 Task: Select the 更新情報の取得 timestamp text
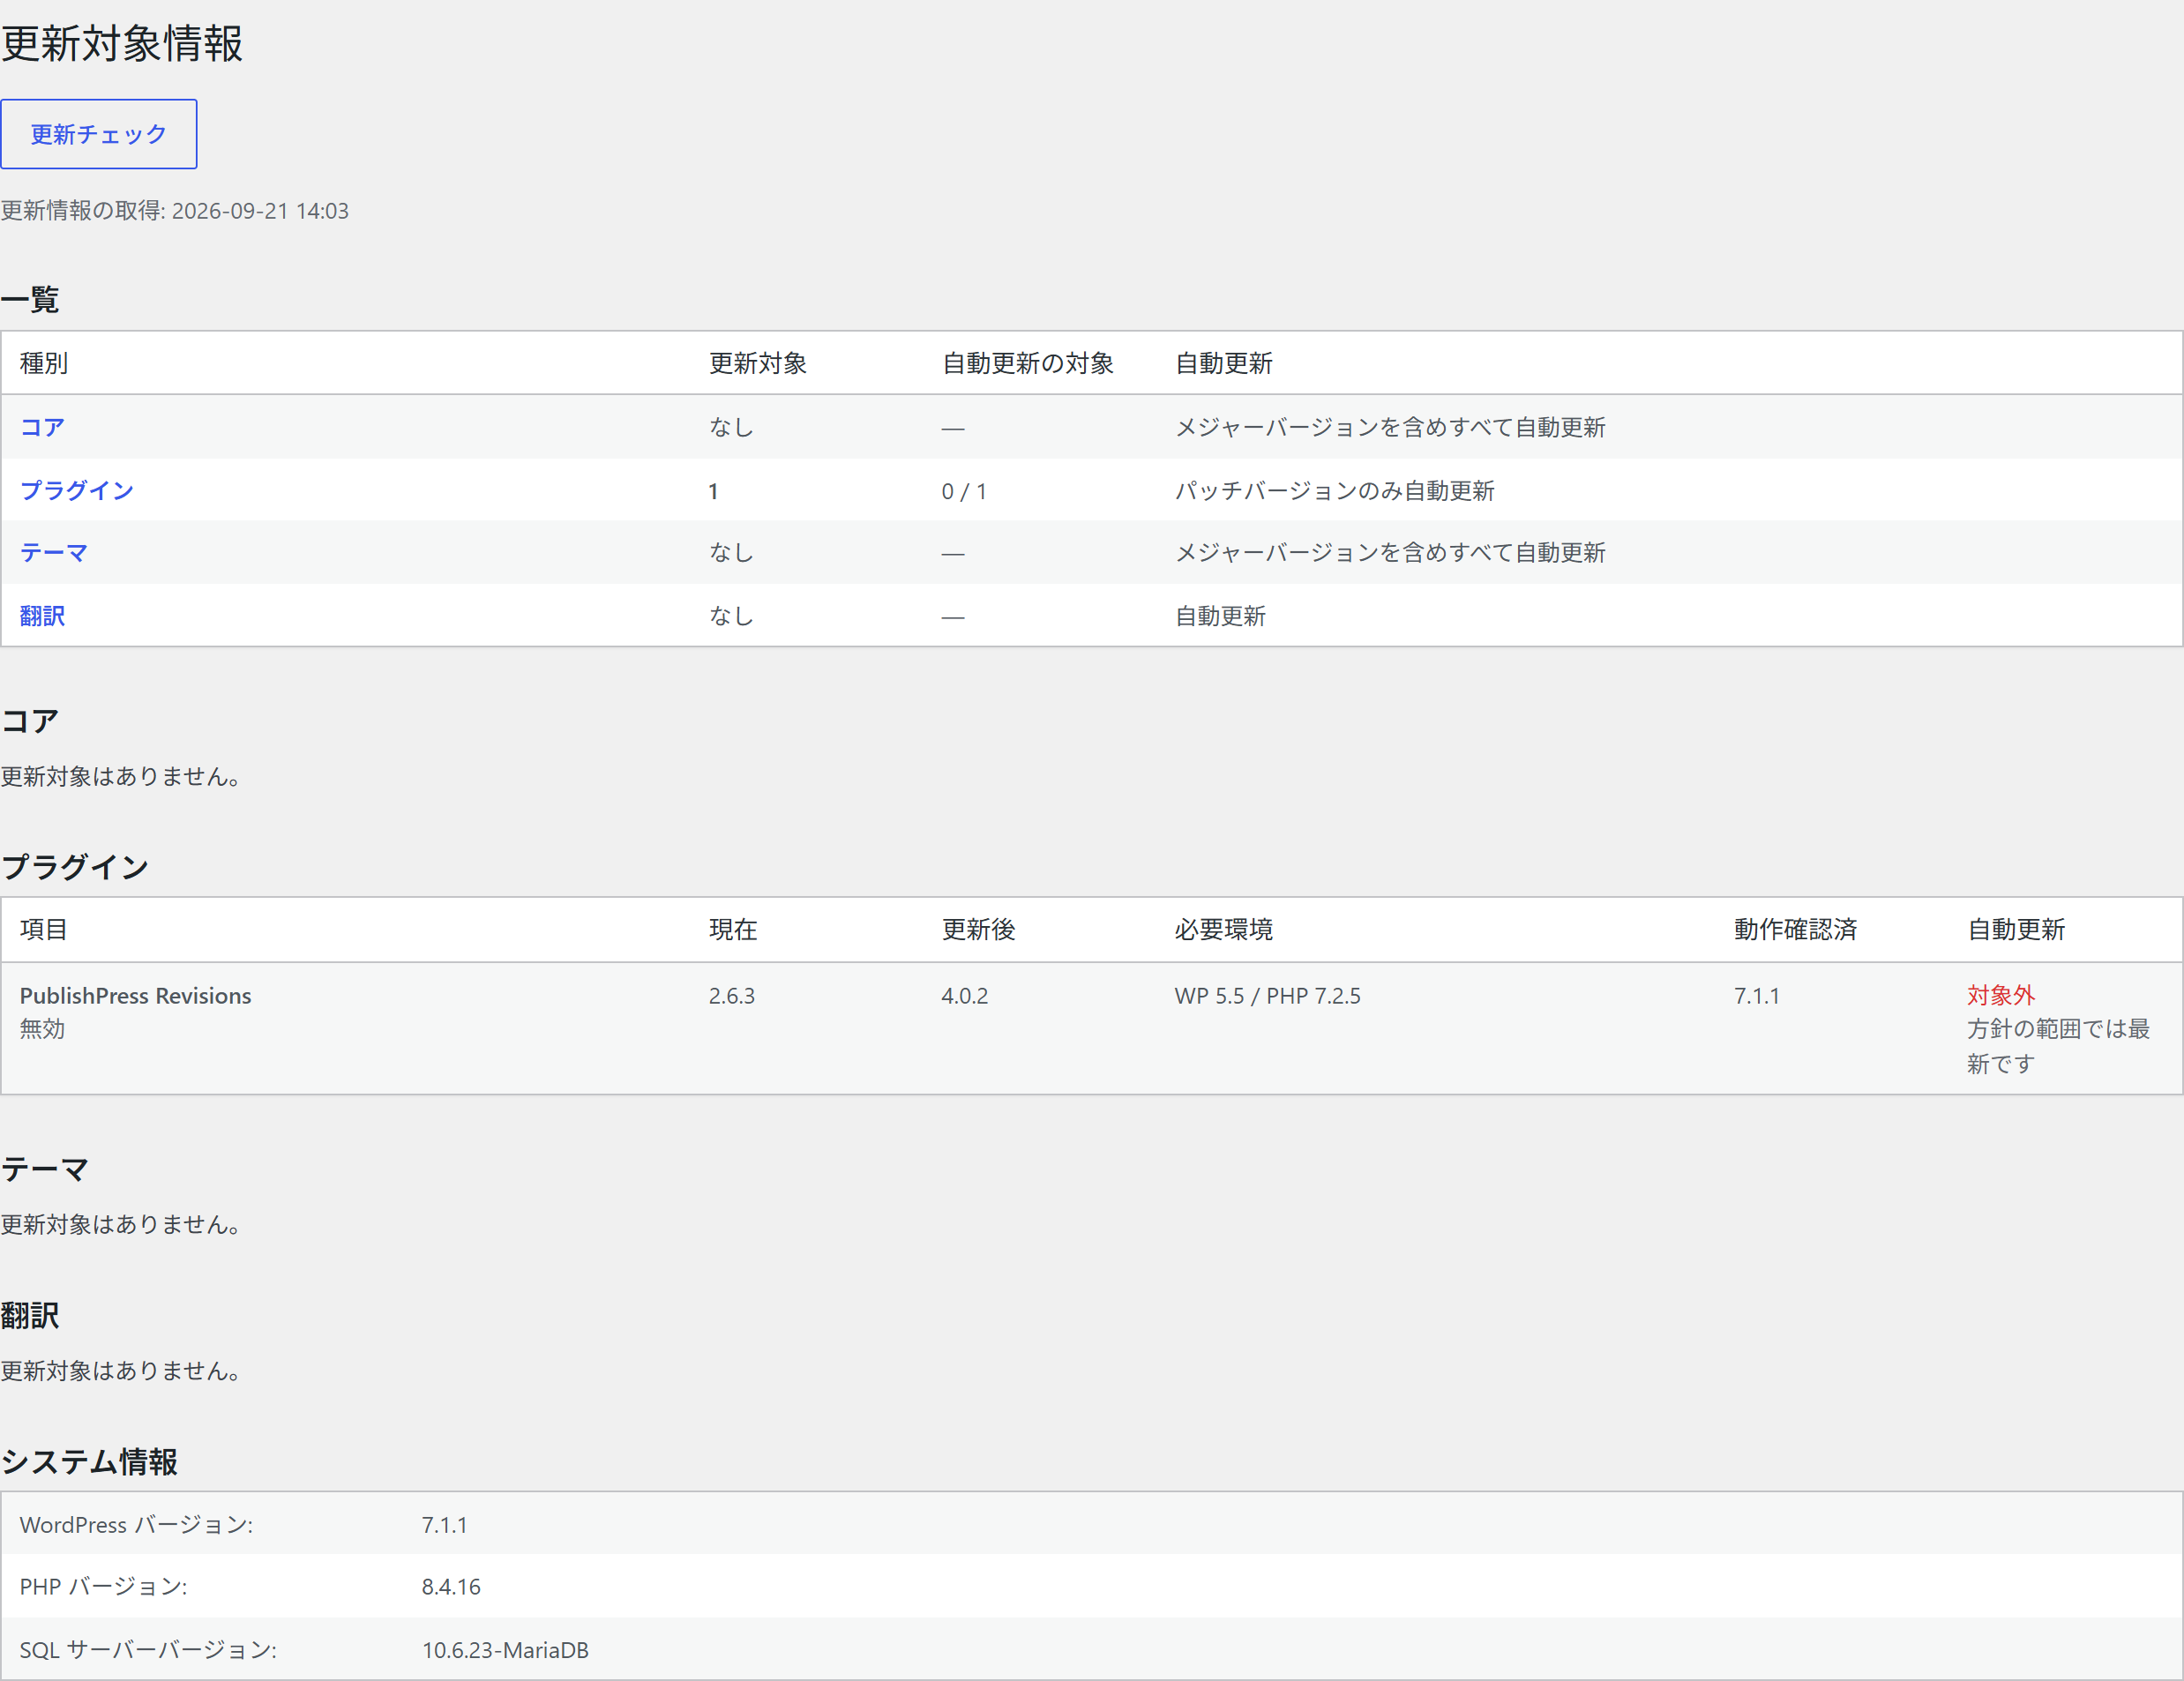(x=174, y=211)
